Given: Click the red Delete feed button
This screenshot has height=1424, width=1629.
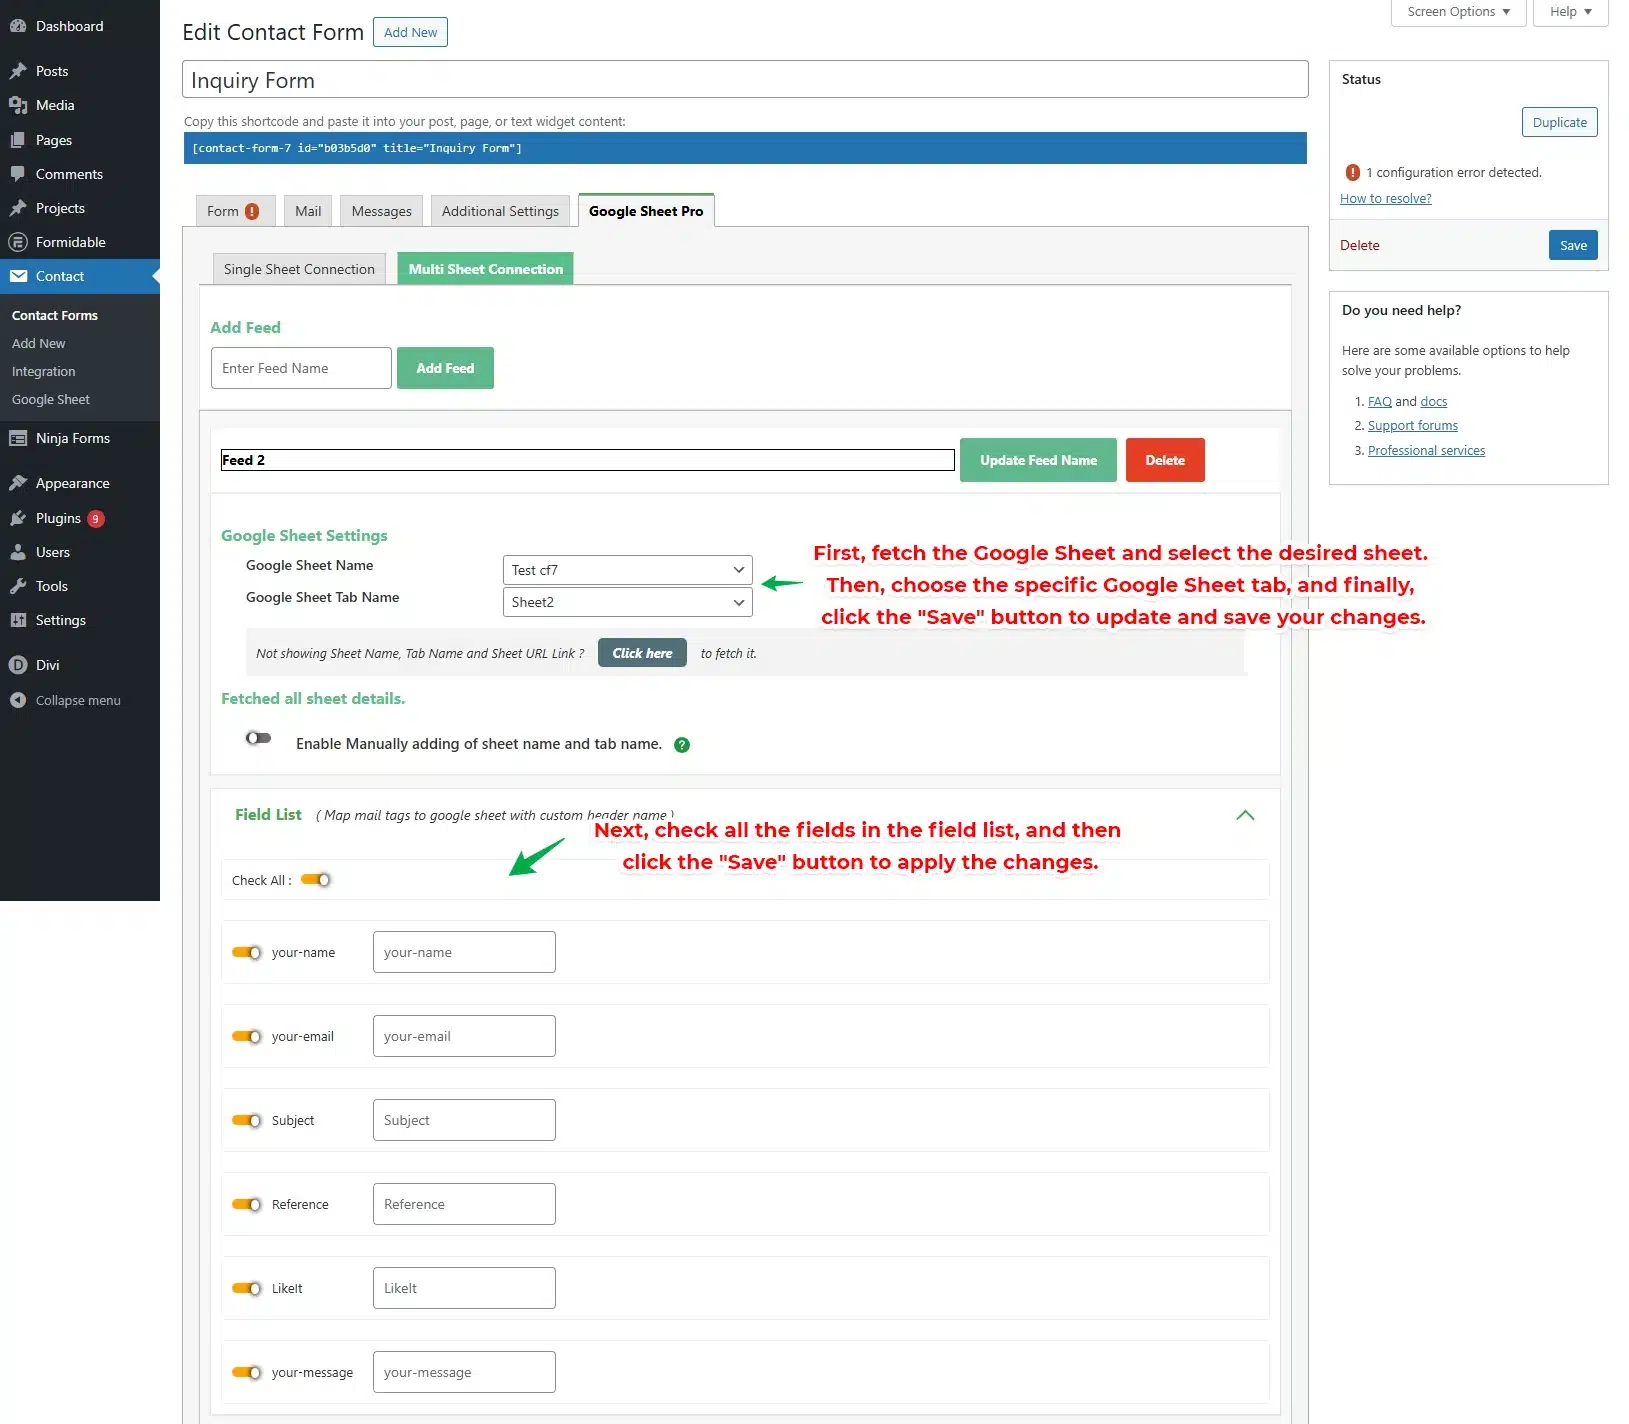Looking at the screenshot, I should point(1164,460).
